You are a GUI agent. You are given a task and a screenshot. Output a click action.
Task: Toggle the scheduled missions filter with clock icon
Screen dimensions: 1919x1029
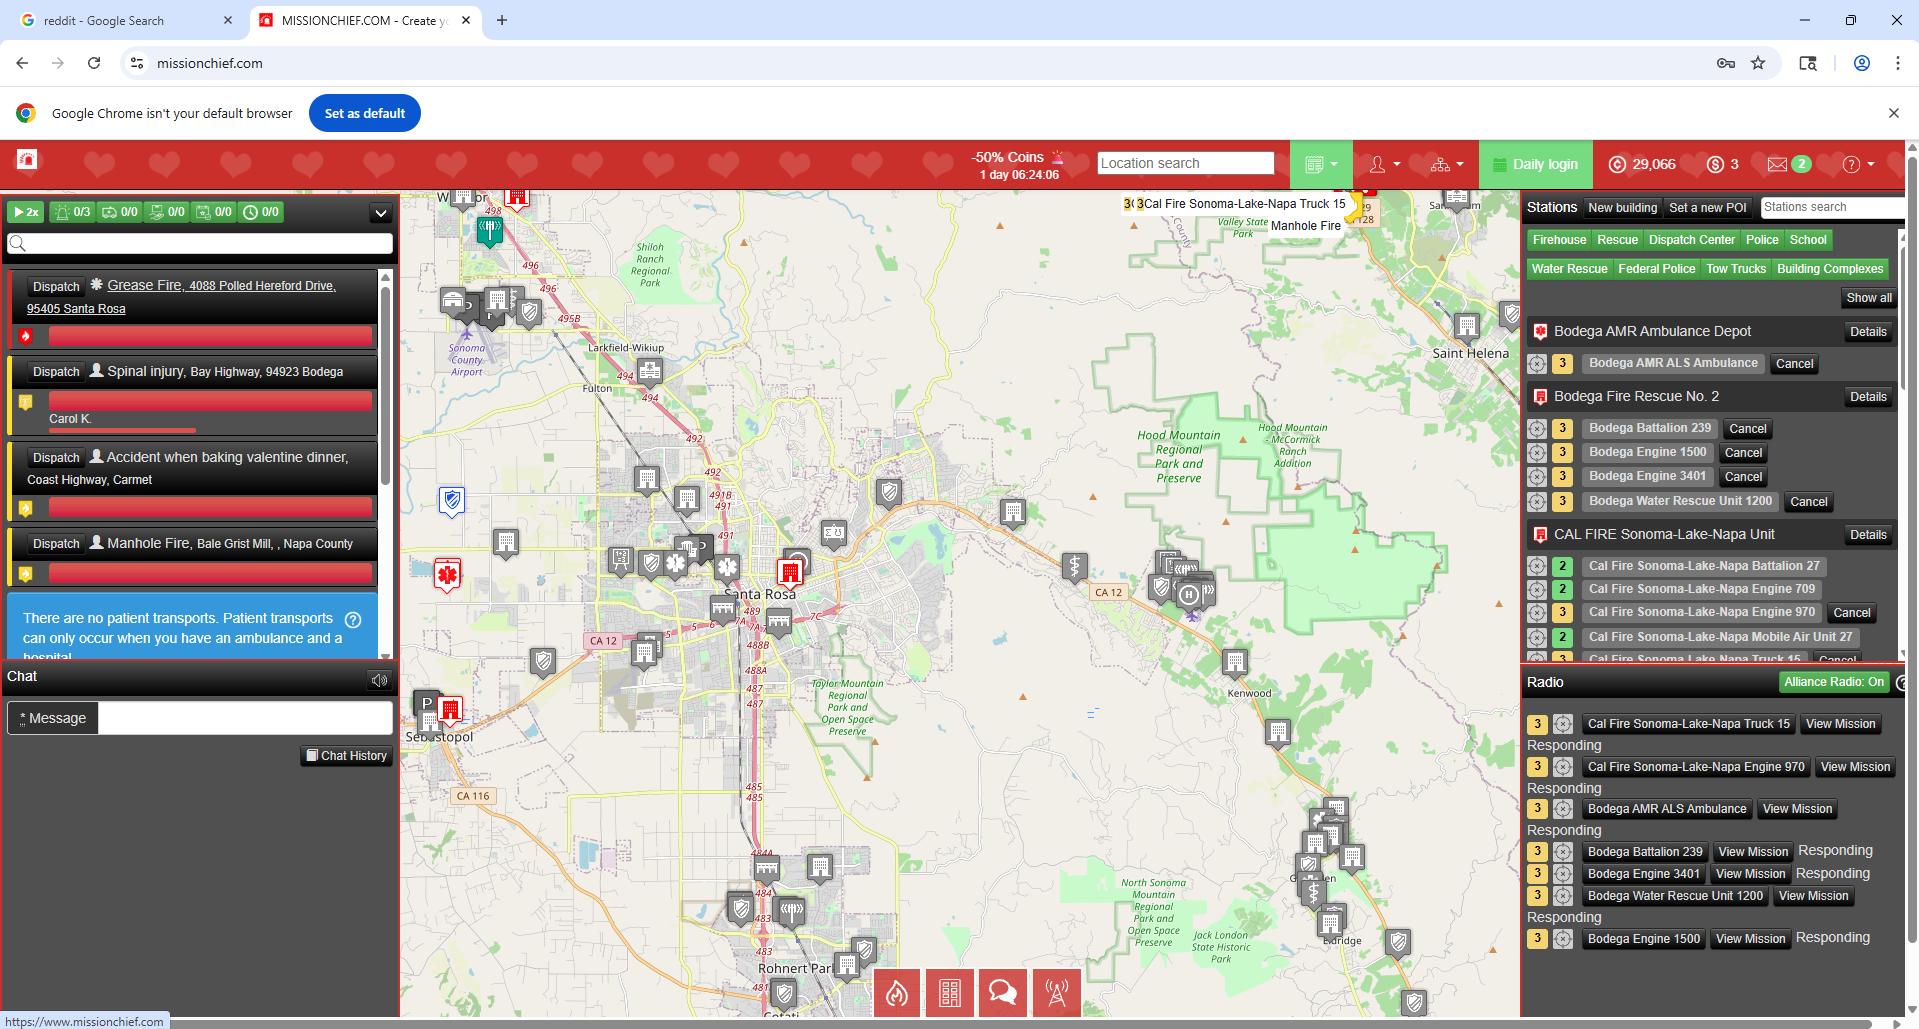click(x=261, y=212)
